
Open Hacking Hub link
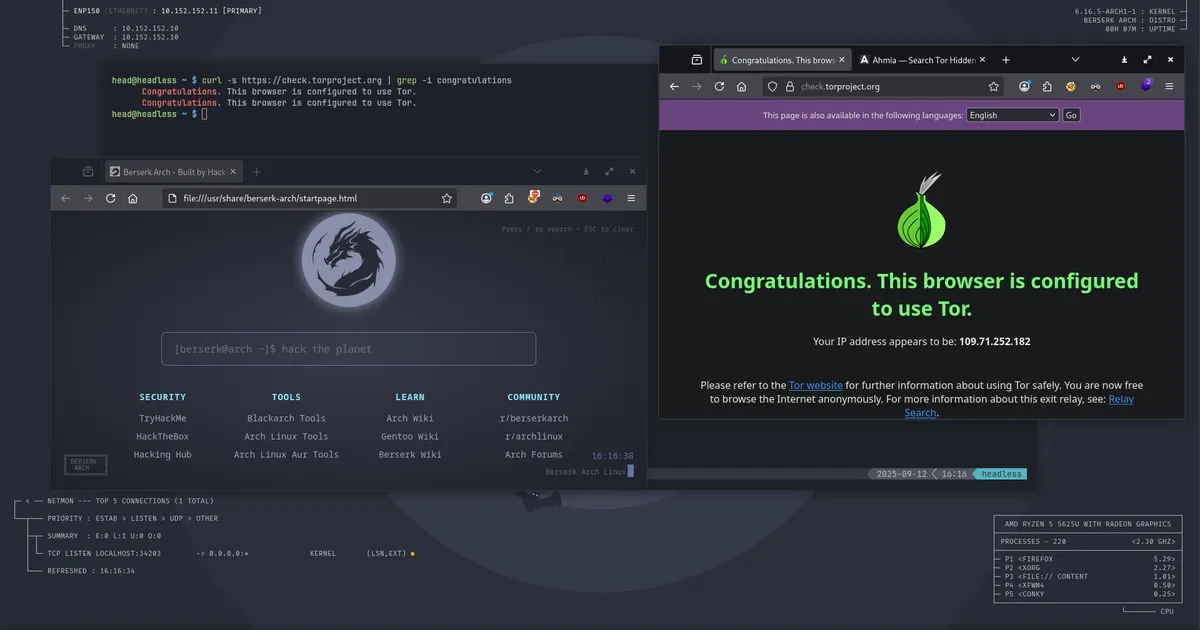tap(162, 455)
